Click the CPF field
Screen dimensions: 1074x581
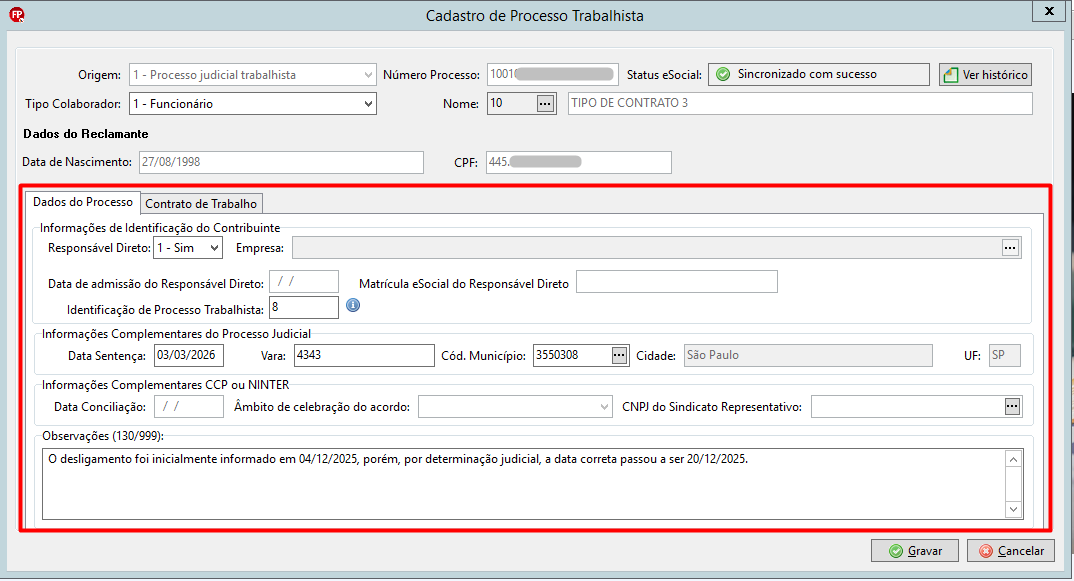[579, 162]
